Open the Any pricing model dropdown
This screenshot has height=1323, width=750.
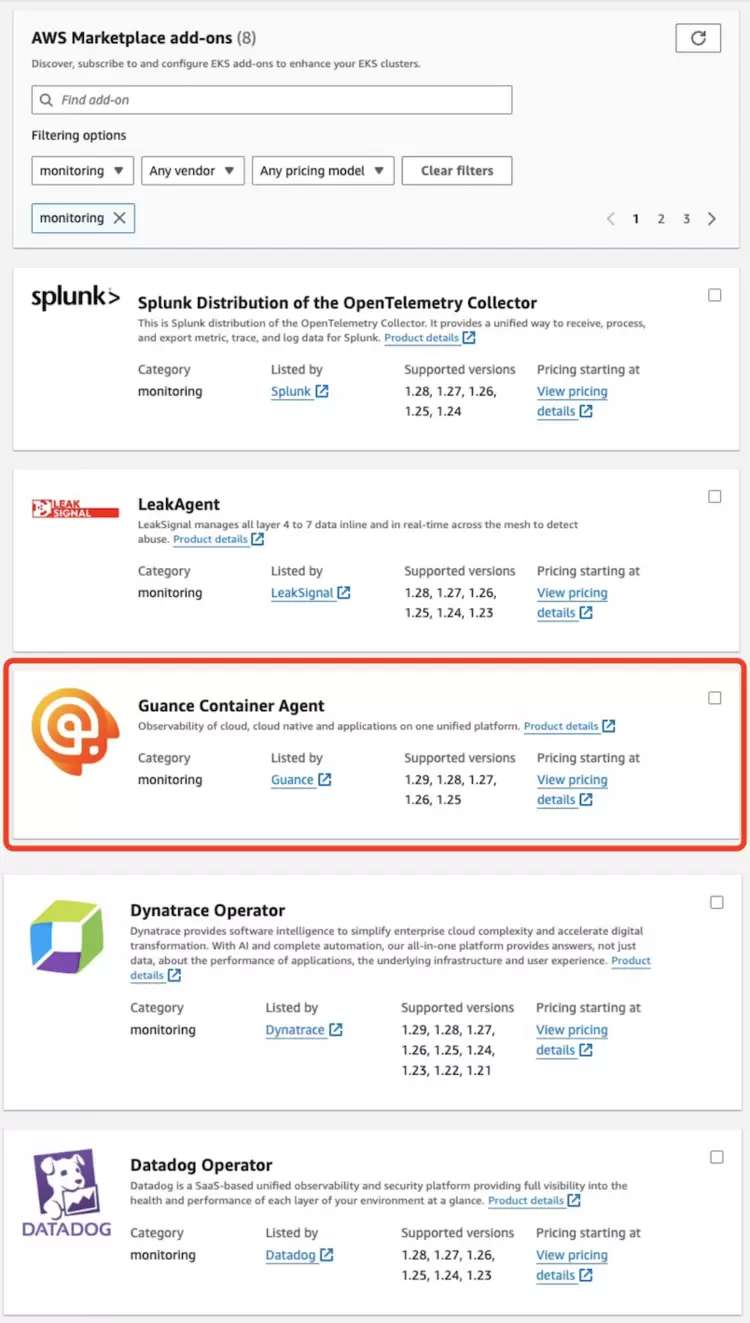tap(323, 171)
